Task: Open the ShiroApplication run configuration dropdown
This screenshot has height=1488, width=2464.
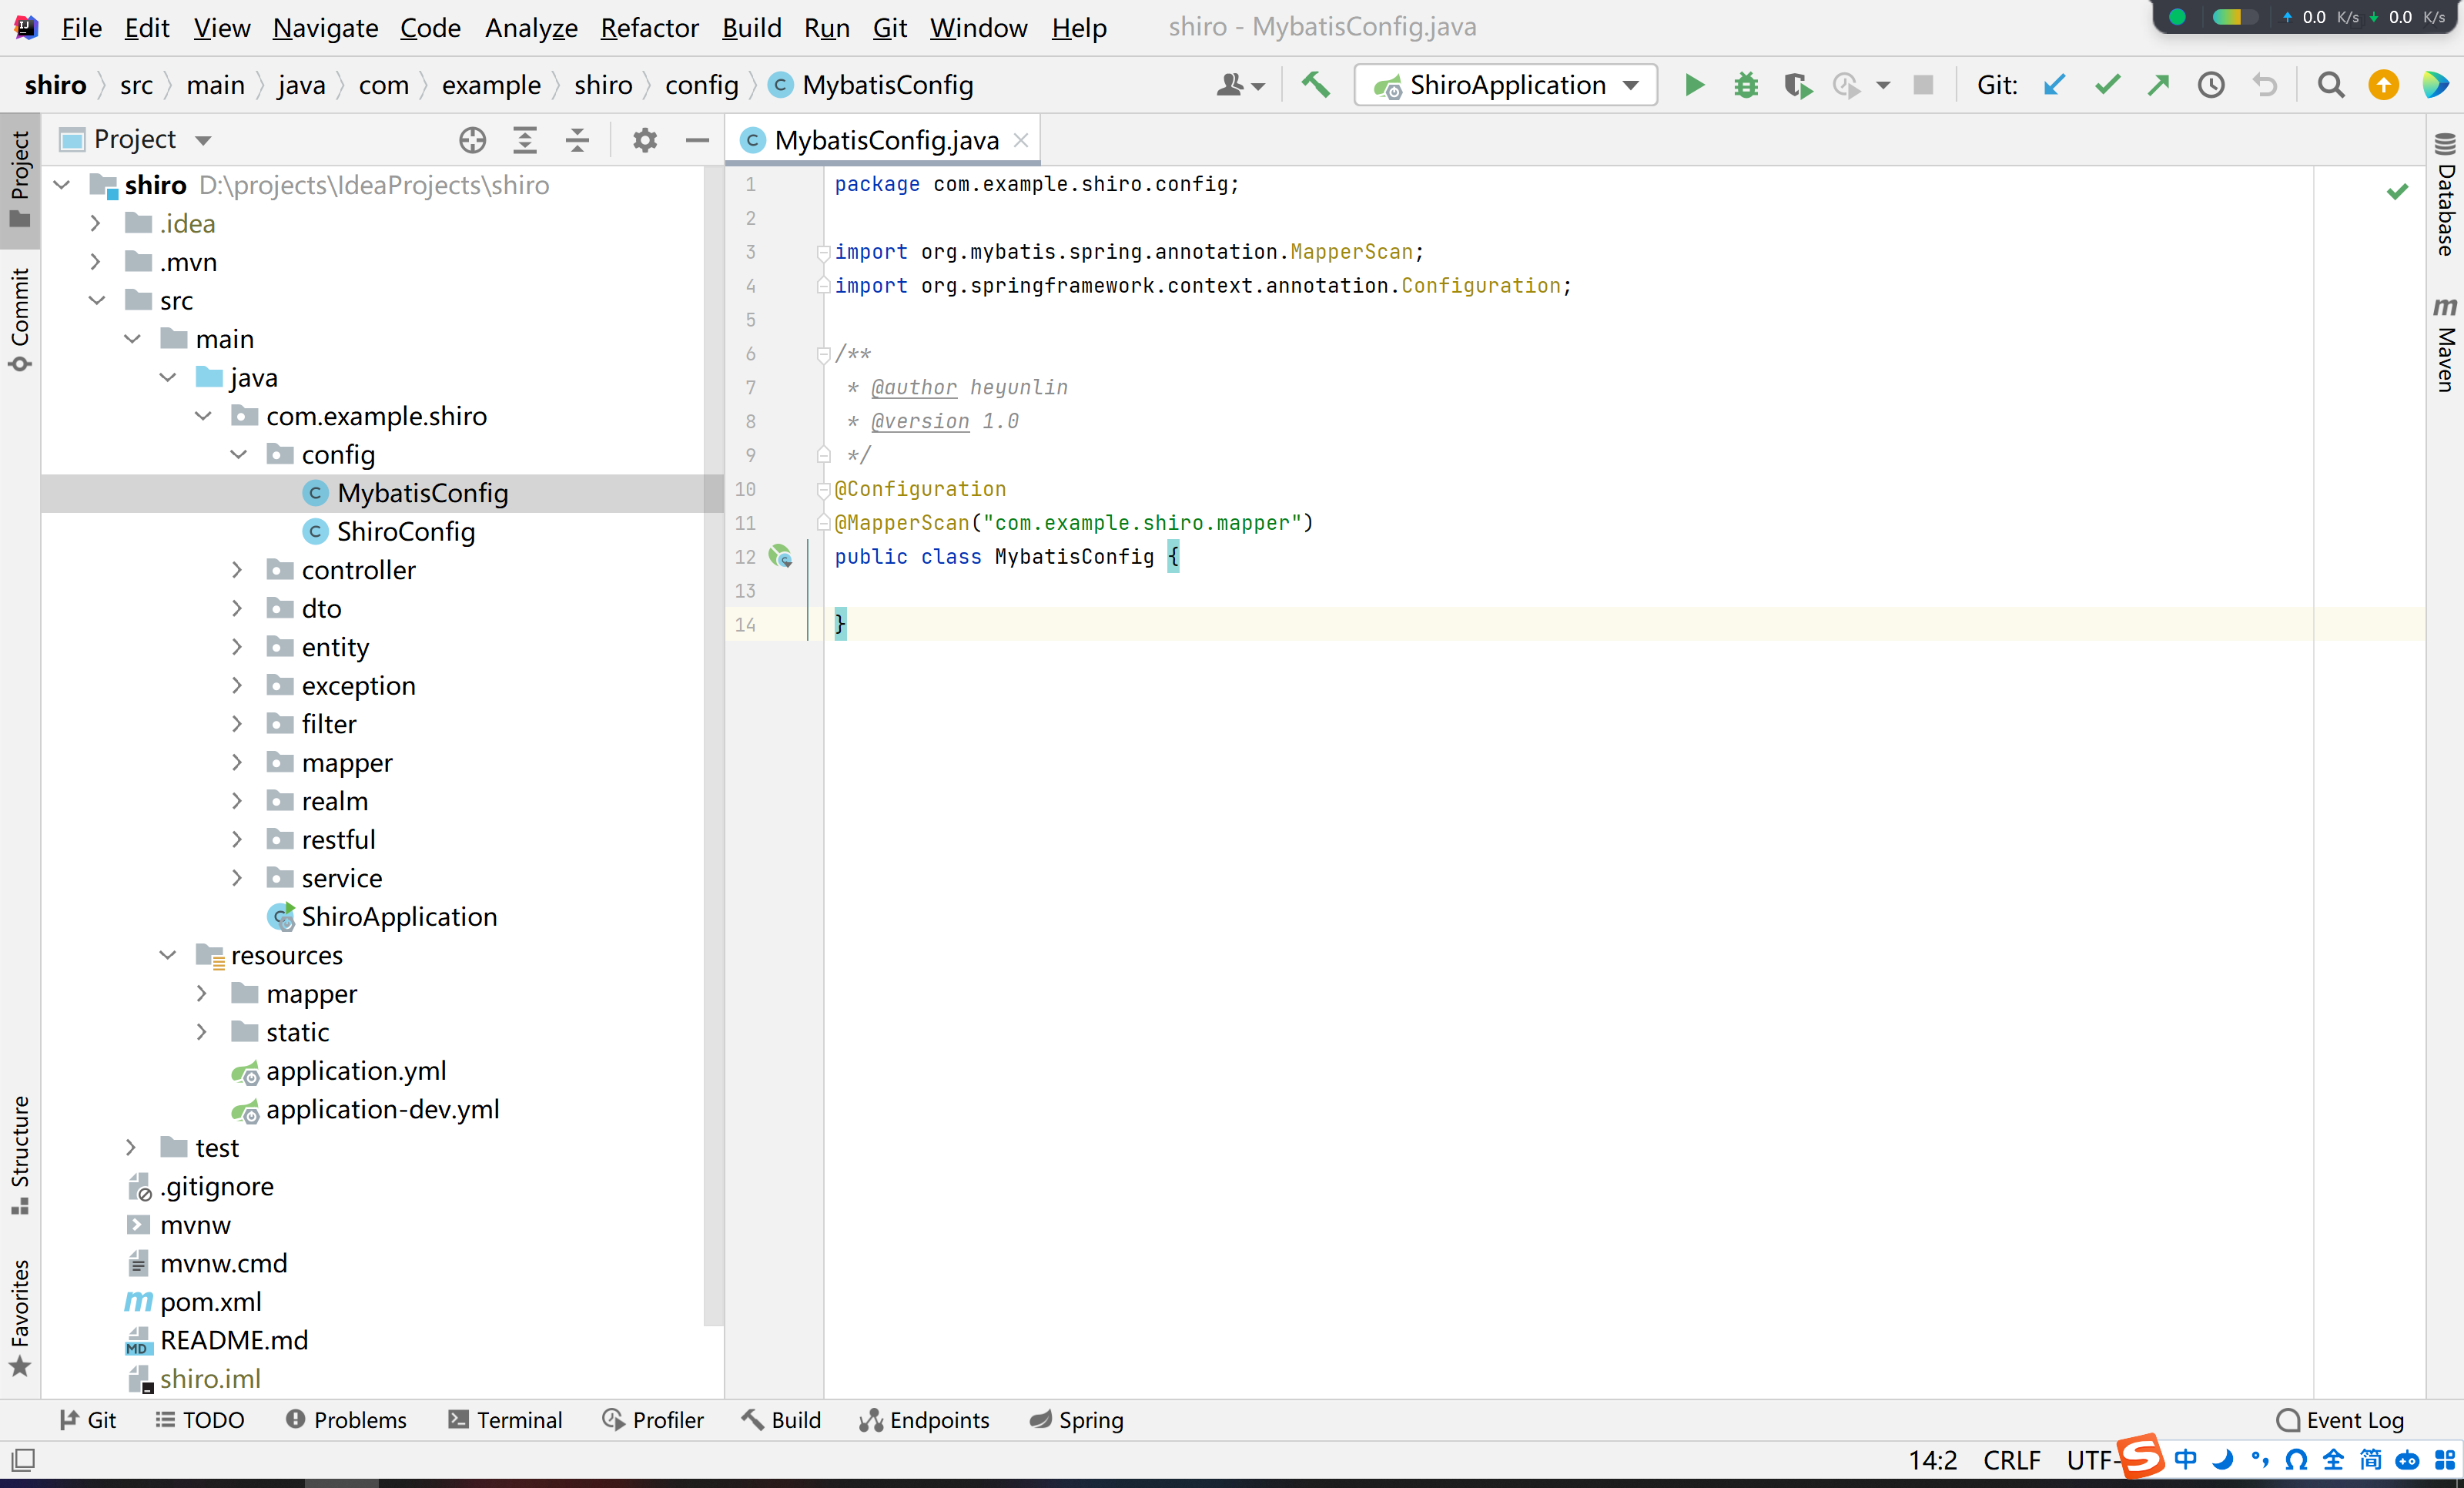Action: pyautogui.click(x=1506, y=85)
